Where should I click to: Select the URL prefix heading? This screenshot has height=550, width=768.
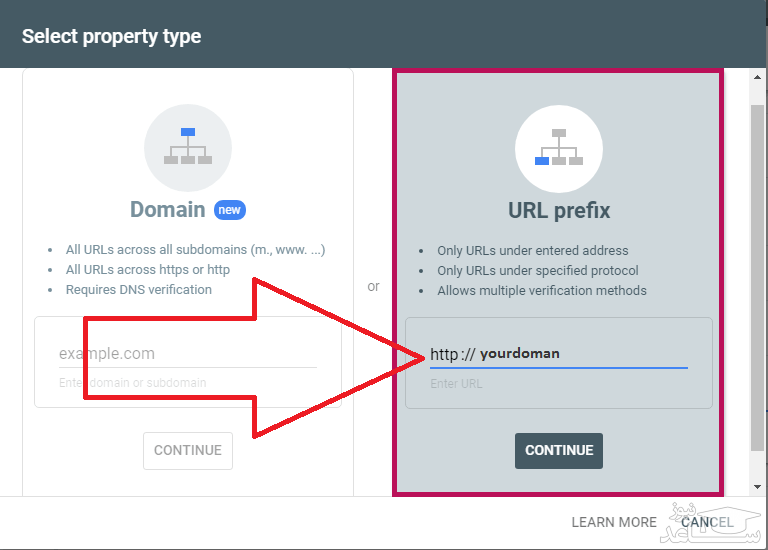point(558,211)
